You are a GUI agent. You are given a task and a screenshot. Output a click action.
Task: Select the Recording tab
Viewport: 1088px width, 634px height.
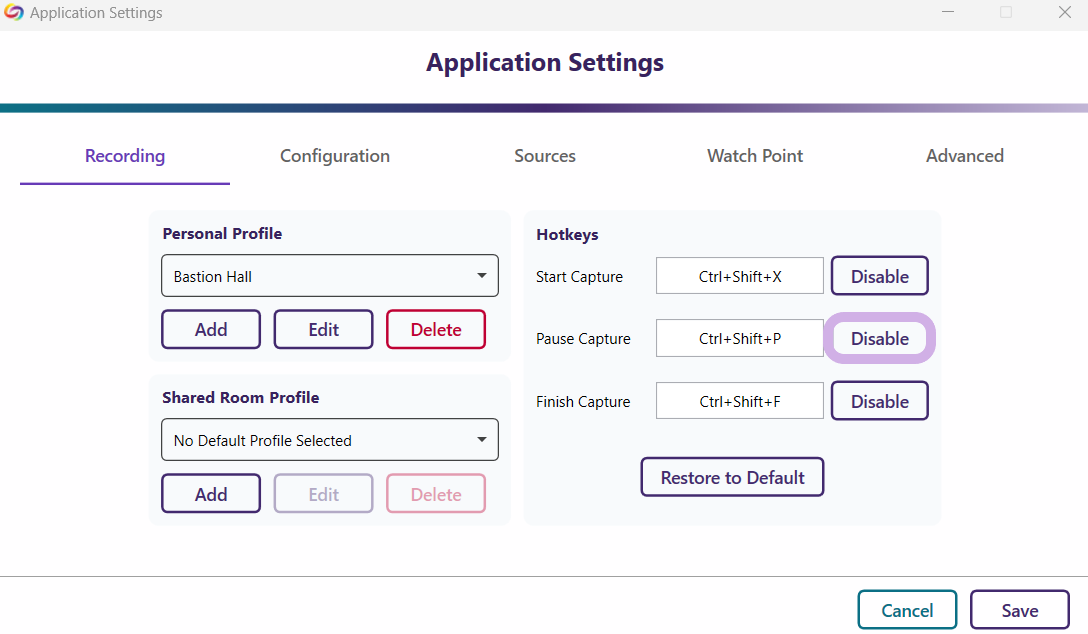(x=125, y=156)
